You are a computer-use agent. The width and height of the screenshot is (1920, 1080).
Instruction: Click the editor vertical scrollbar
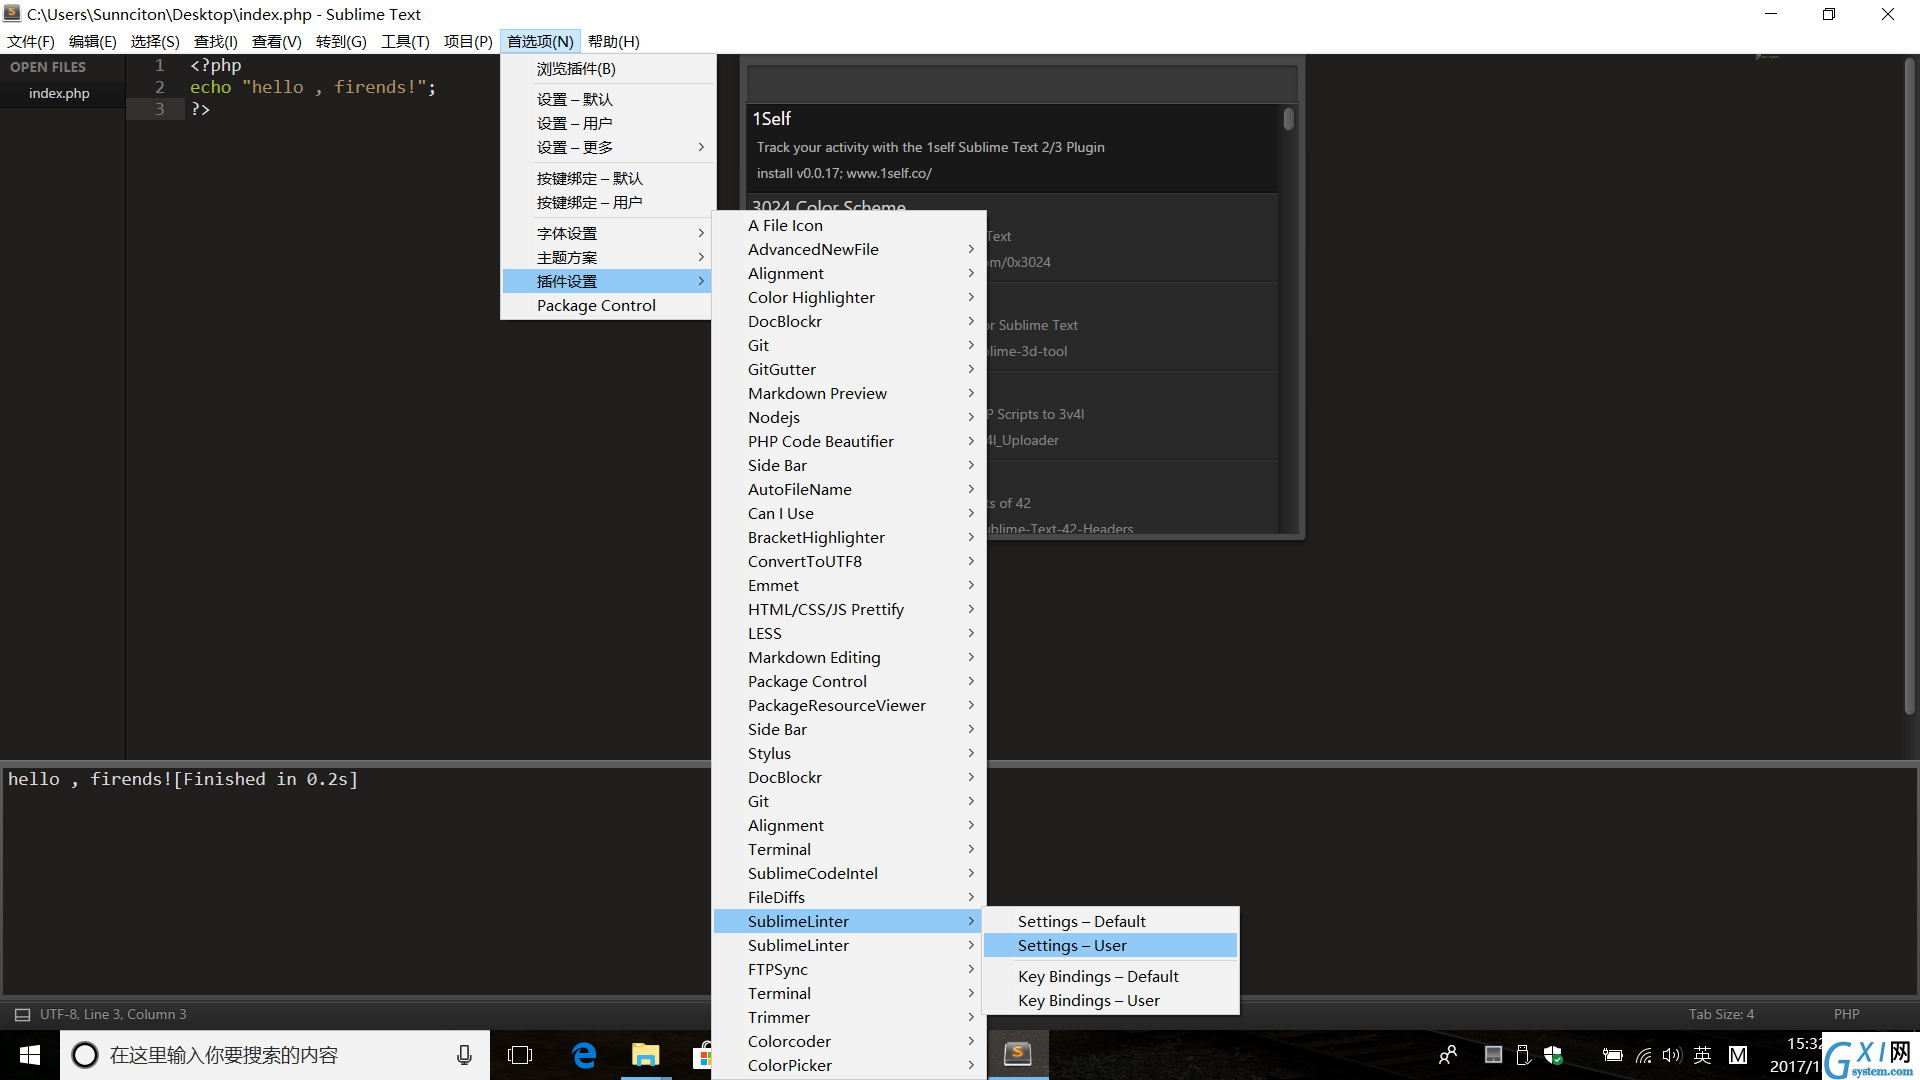pos(1908,385)
